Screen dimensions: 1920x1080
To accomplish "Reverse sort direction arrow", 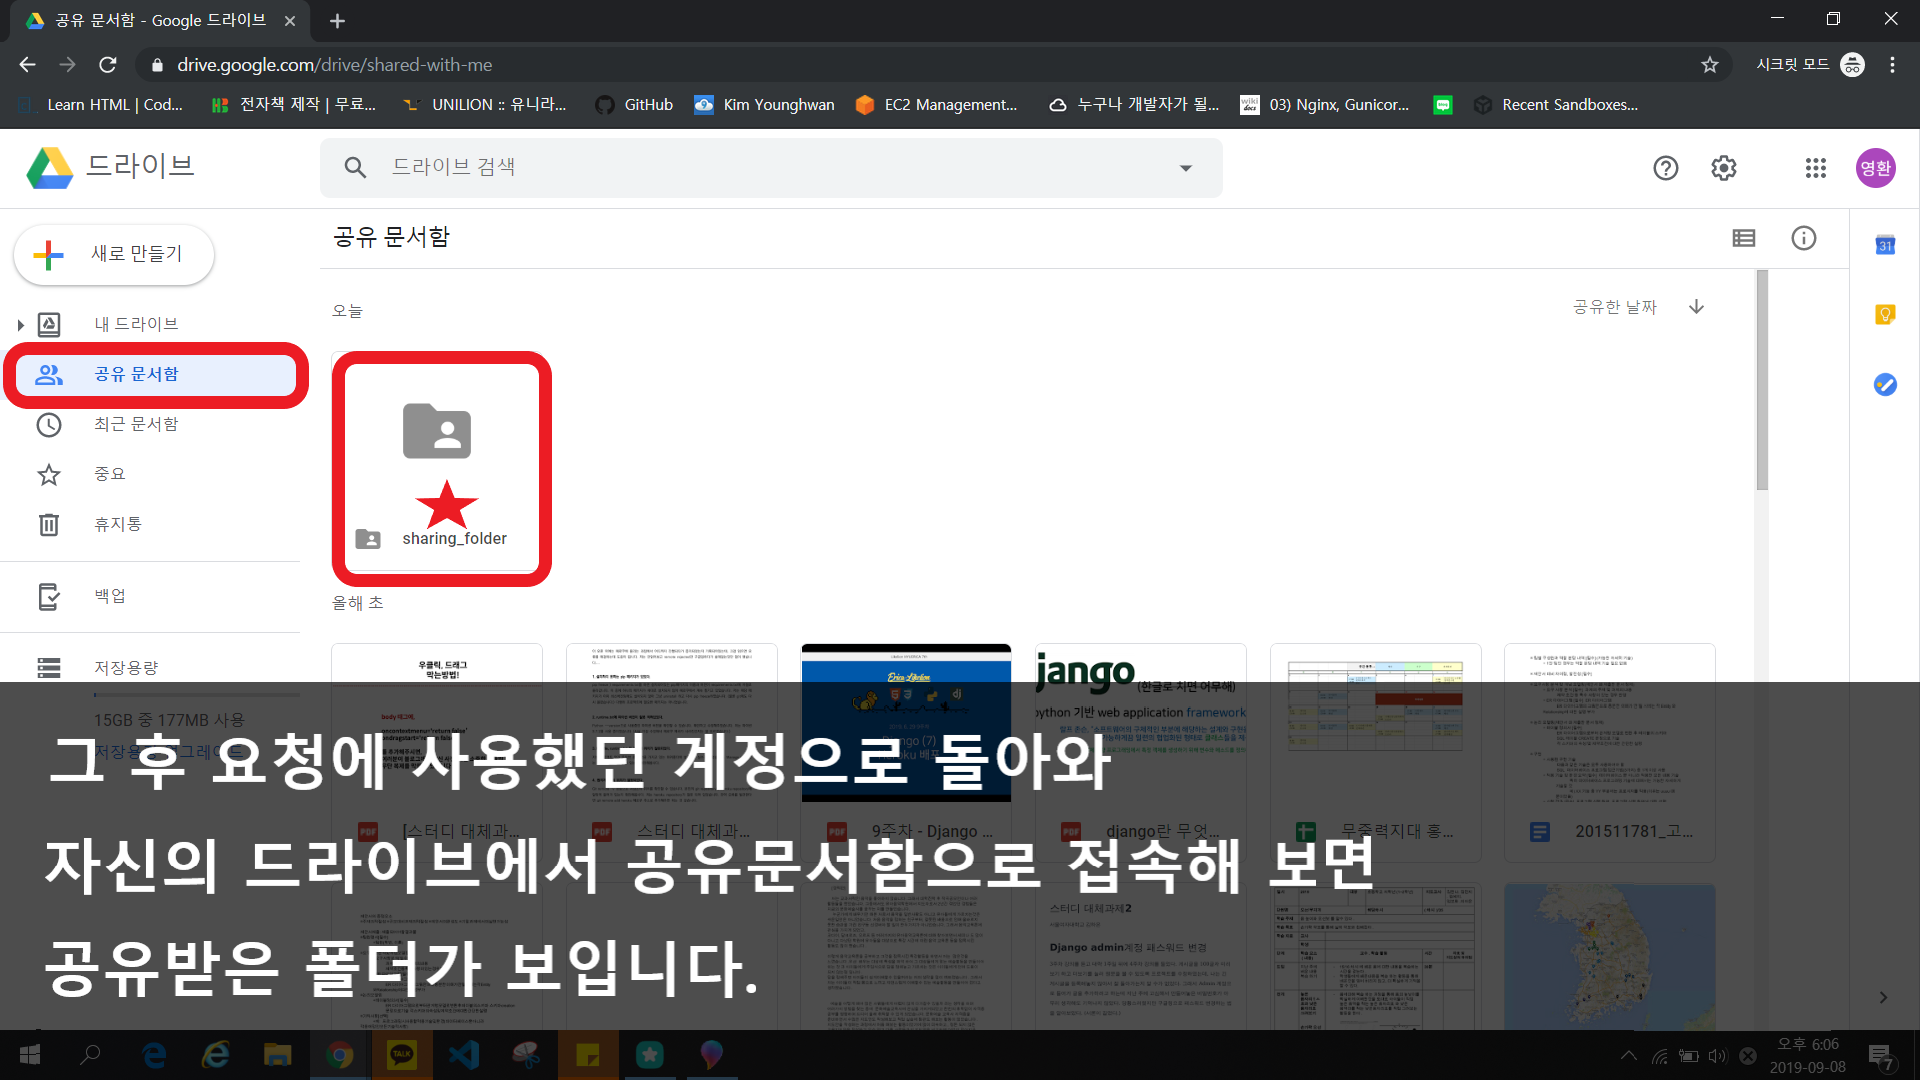I will click(x=1696, y=307).
